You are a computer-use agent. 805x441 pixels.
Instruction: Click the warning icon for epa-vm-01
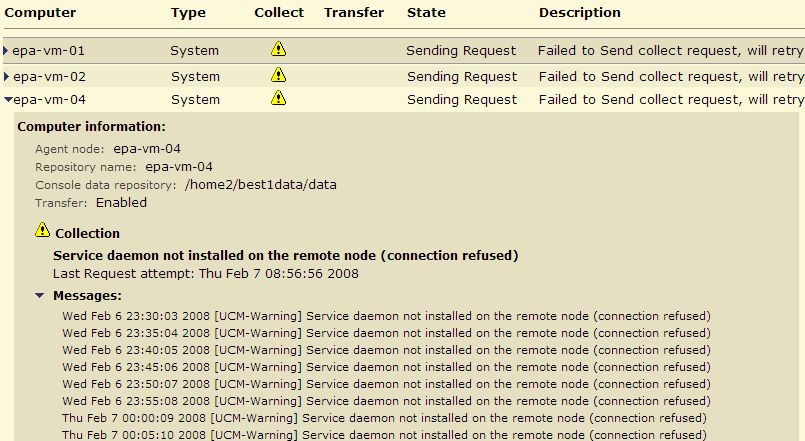(x=278, y=49)
